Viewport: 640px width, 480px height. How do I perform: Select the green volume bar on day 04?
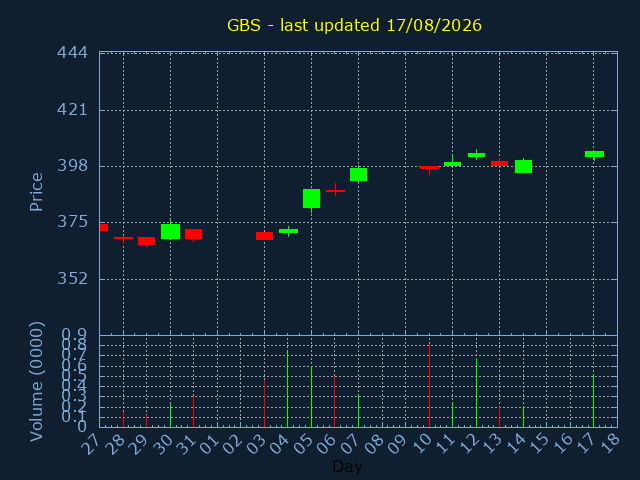(288, 389)
